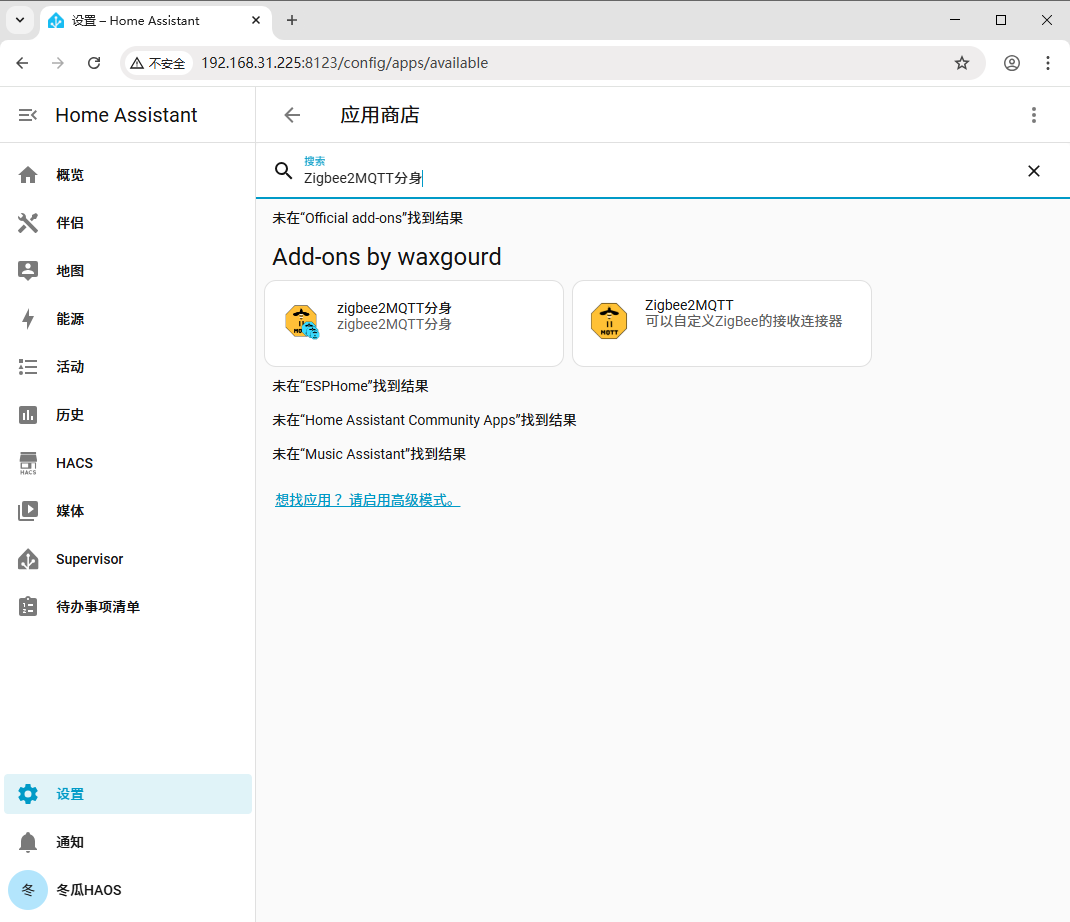Click the browser back button
The image size is (1070, 922).
click(x=23, y=63)
